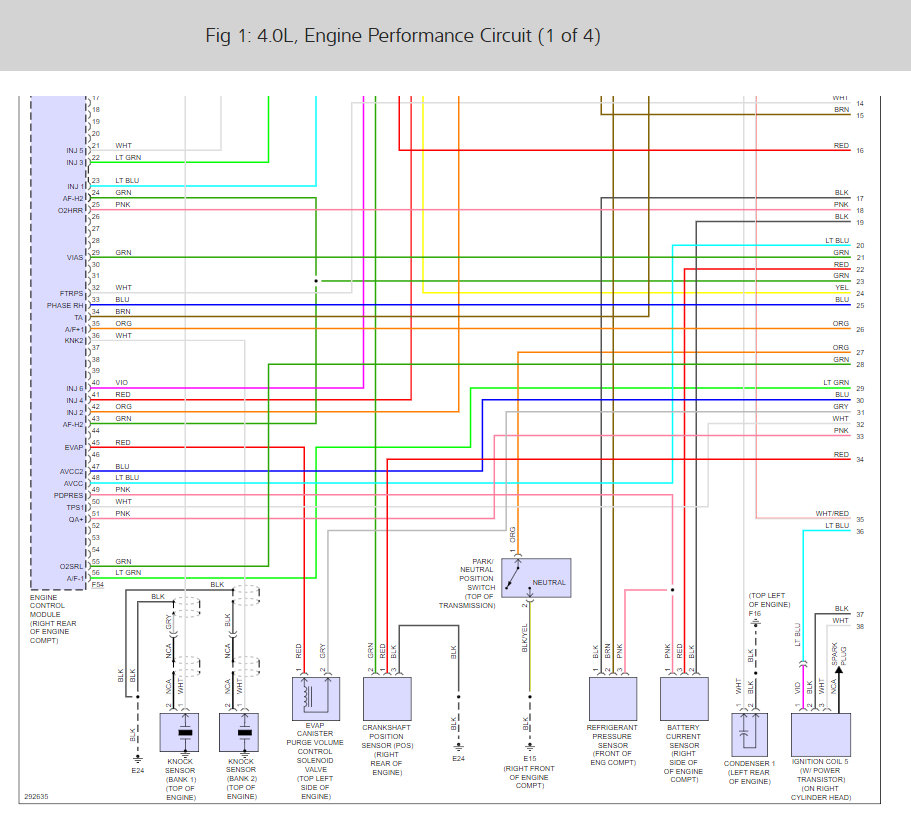This screenshot has height=818, width=911.
Task: Click the Refrigerant Pressure Sensor component box
Action: [x=613, y=698]
